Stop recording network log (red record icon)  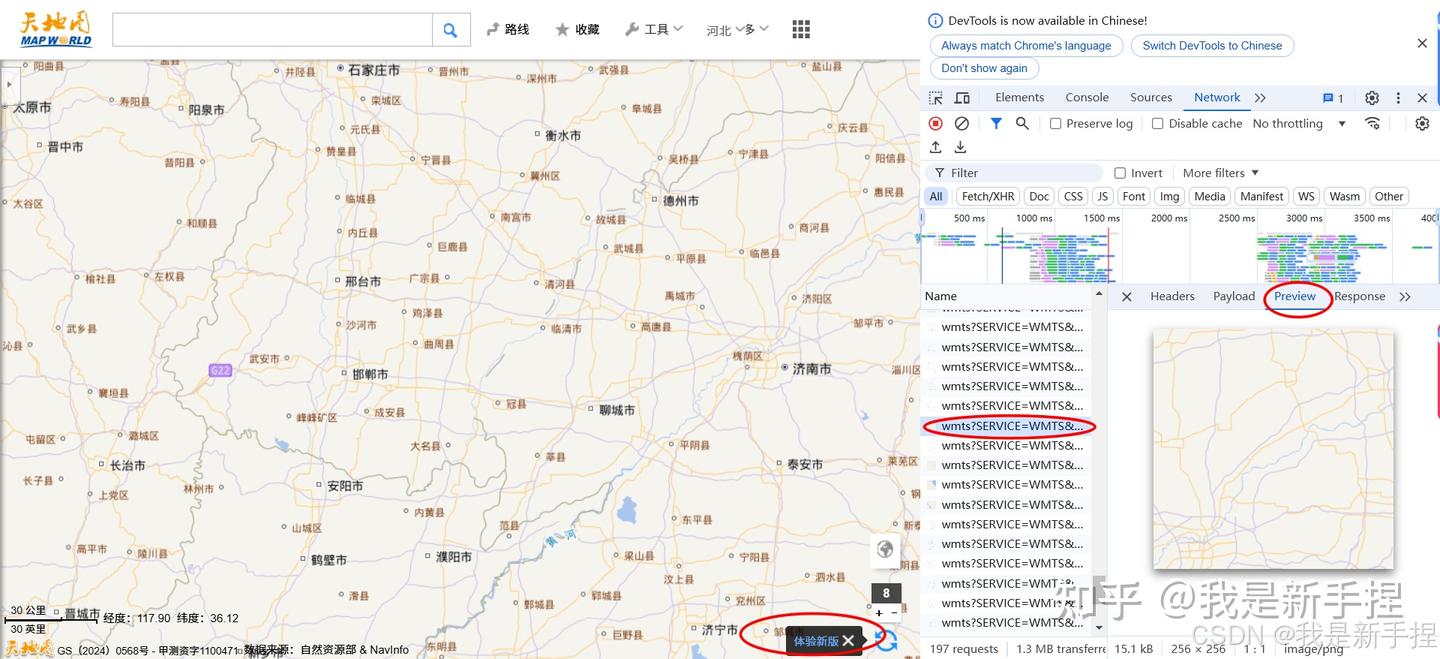[x=935, y=122]
